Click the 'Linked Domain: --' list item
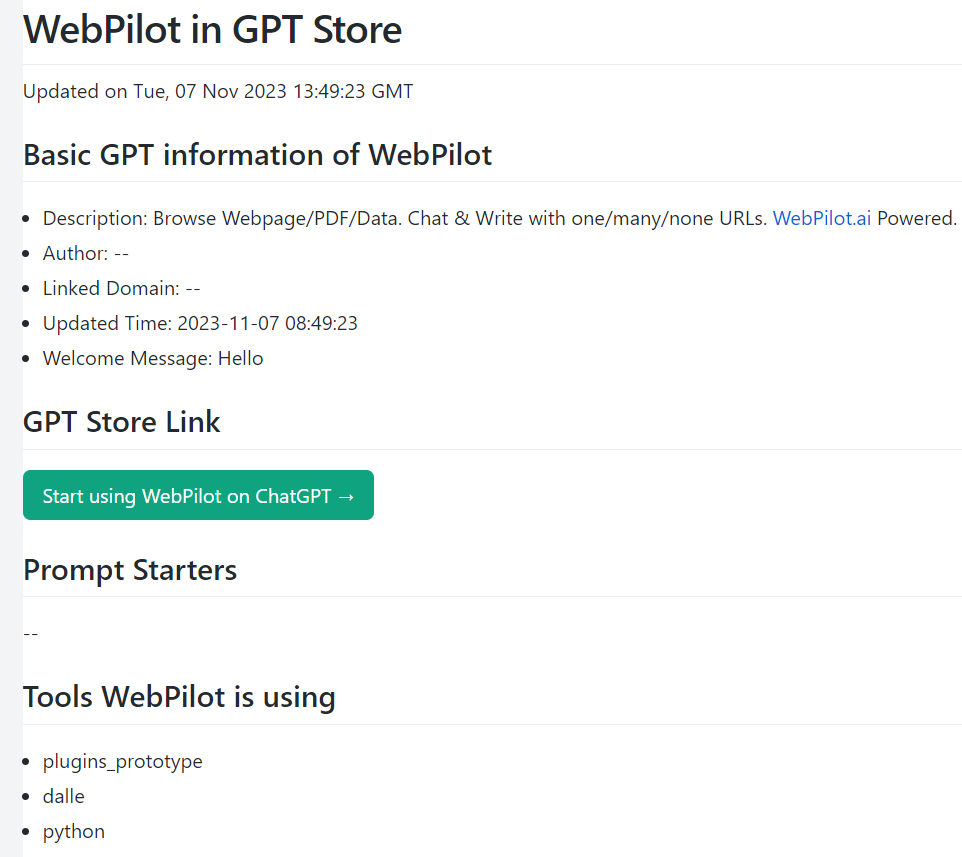 tap(122, 289)
